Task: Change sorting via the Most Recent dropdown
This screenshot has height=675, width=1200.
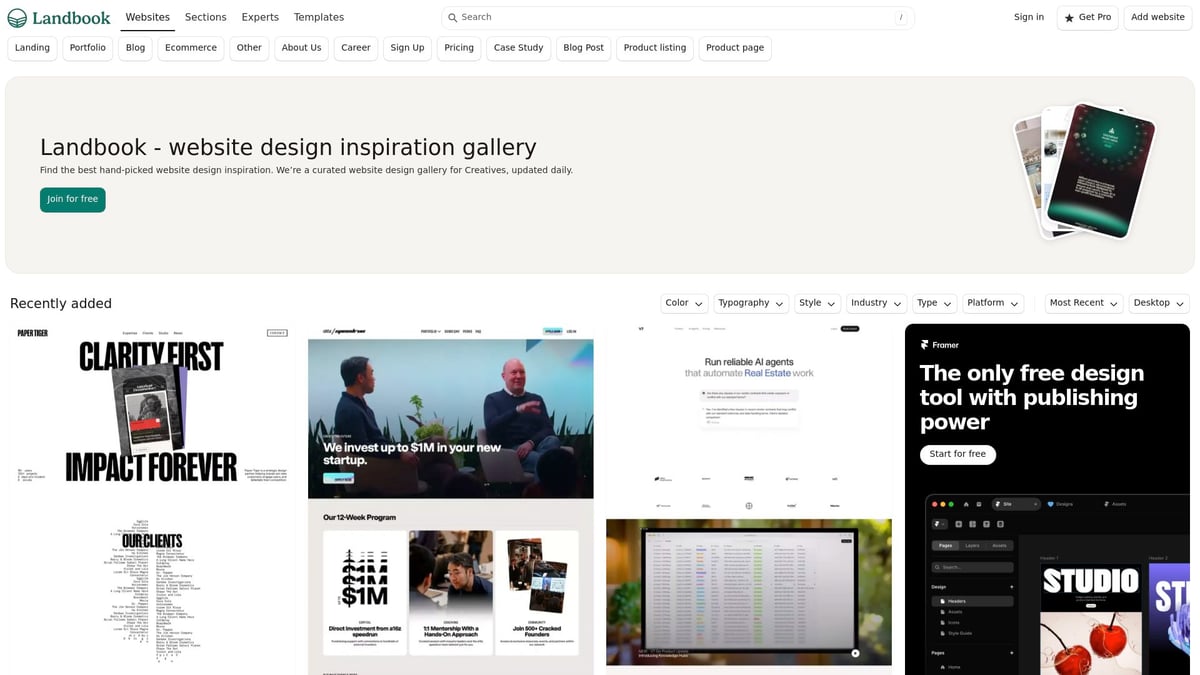Action: click(x=1083, y=302)
